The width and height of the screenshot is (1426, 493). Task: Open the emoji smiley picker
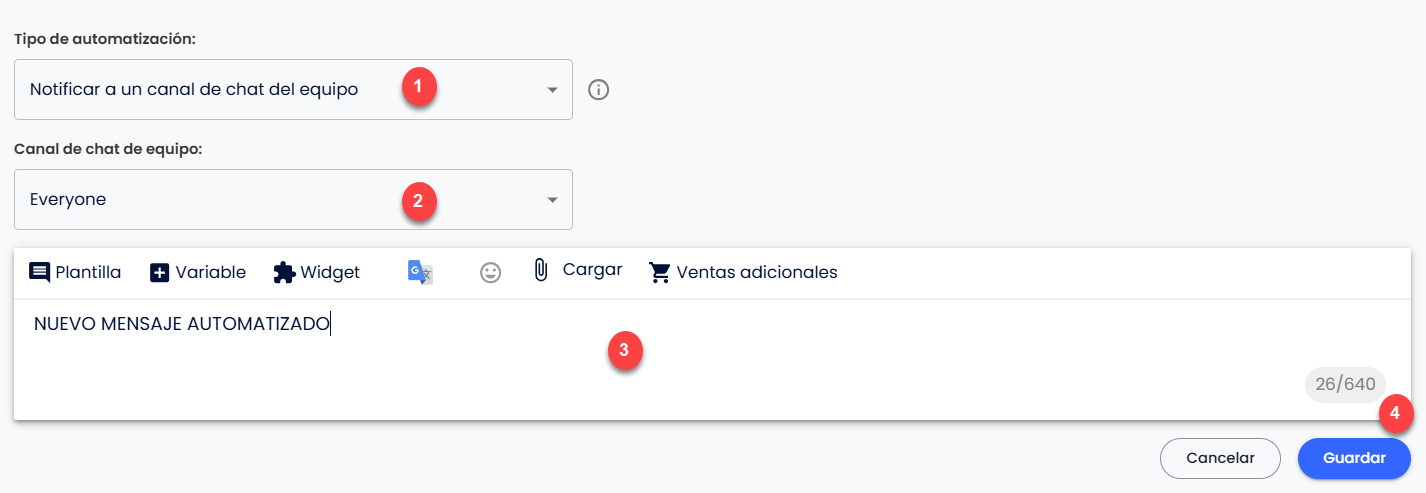[490, 272]
